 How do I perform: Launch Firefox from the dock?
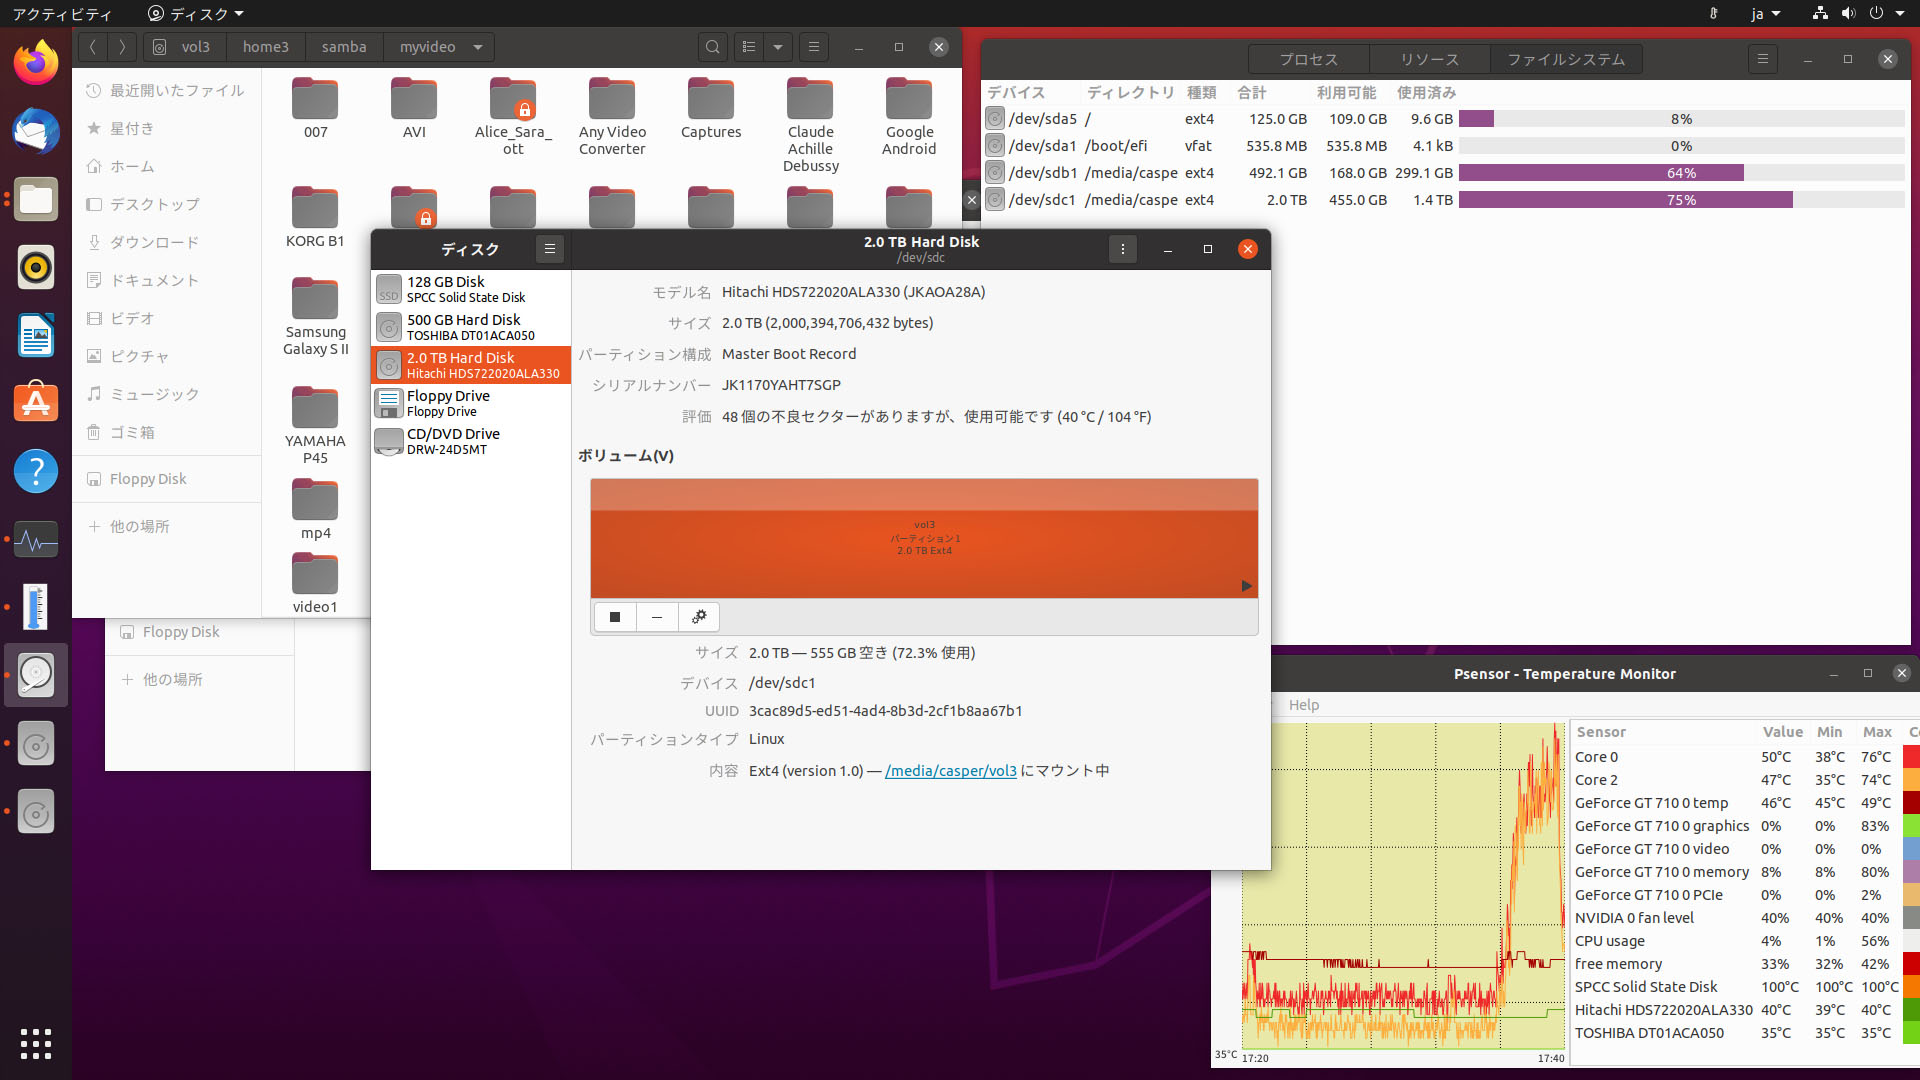36,63
